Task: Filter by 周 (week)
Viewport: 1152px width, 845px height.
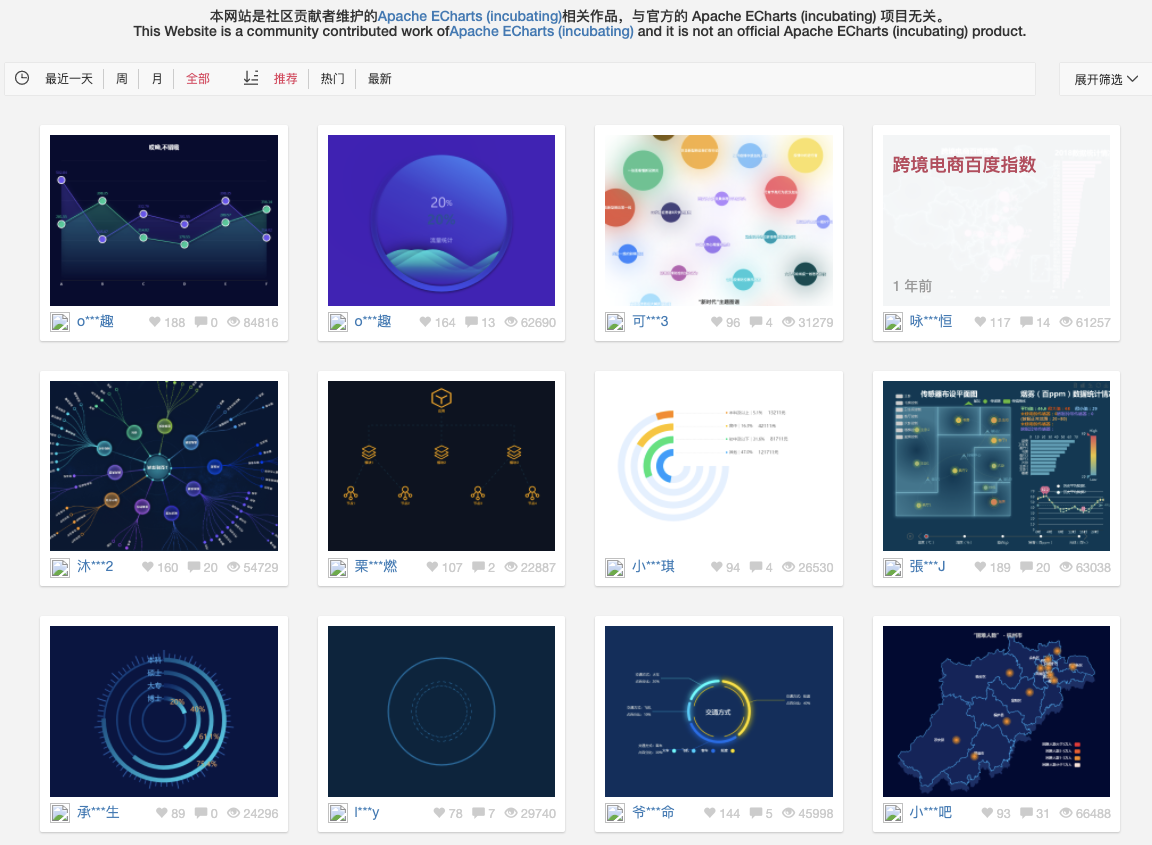Action: point(122,79)
